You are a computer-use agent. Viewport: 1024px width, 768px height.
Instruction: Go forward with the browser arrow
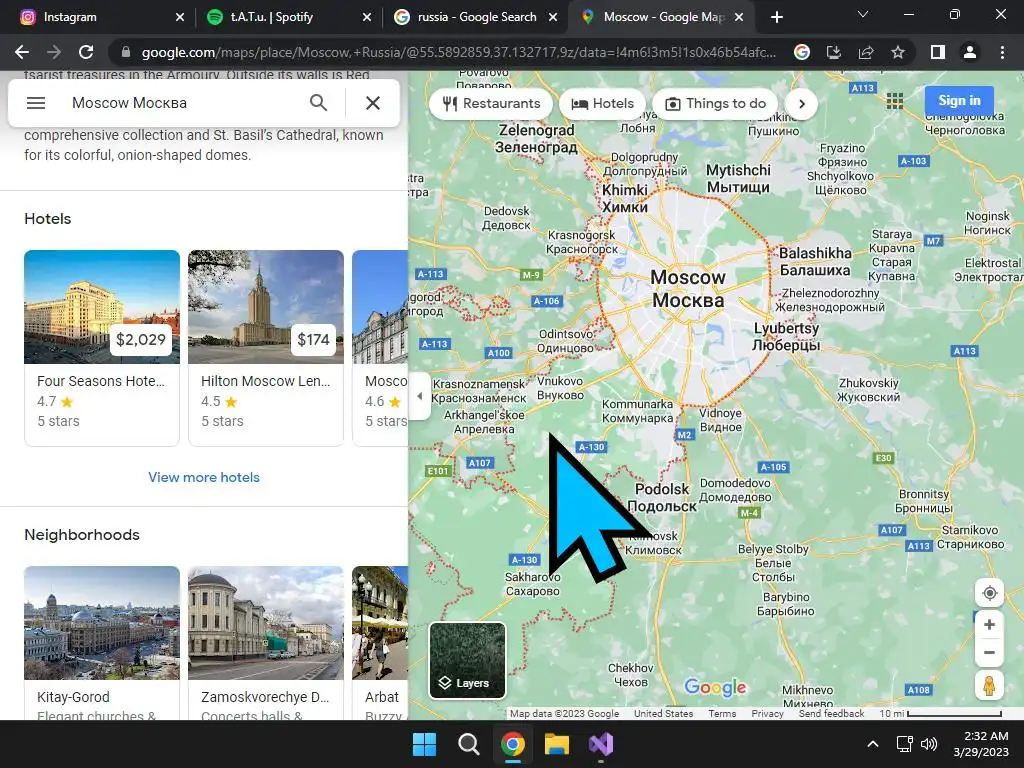coord(54,52)
